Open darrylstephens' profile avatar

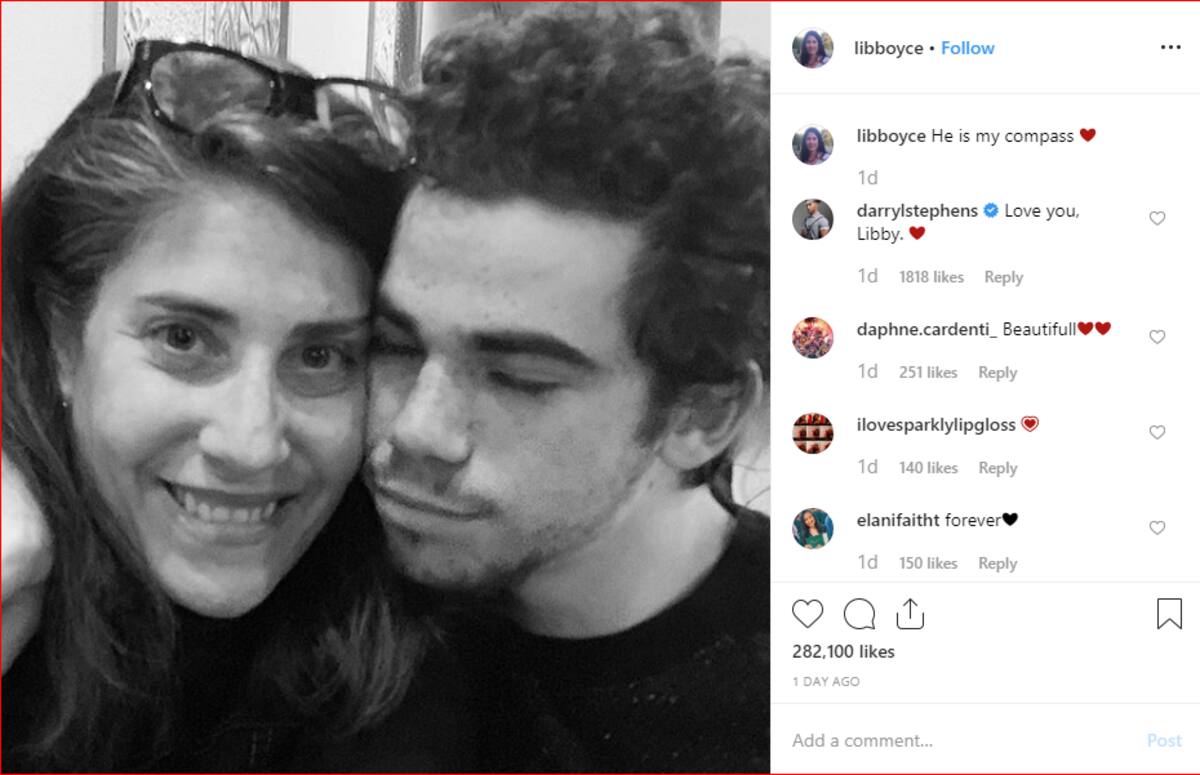[x=813, y=219]
